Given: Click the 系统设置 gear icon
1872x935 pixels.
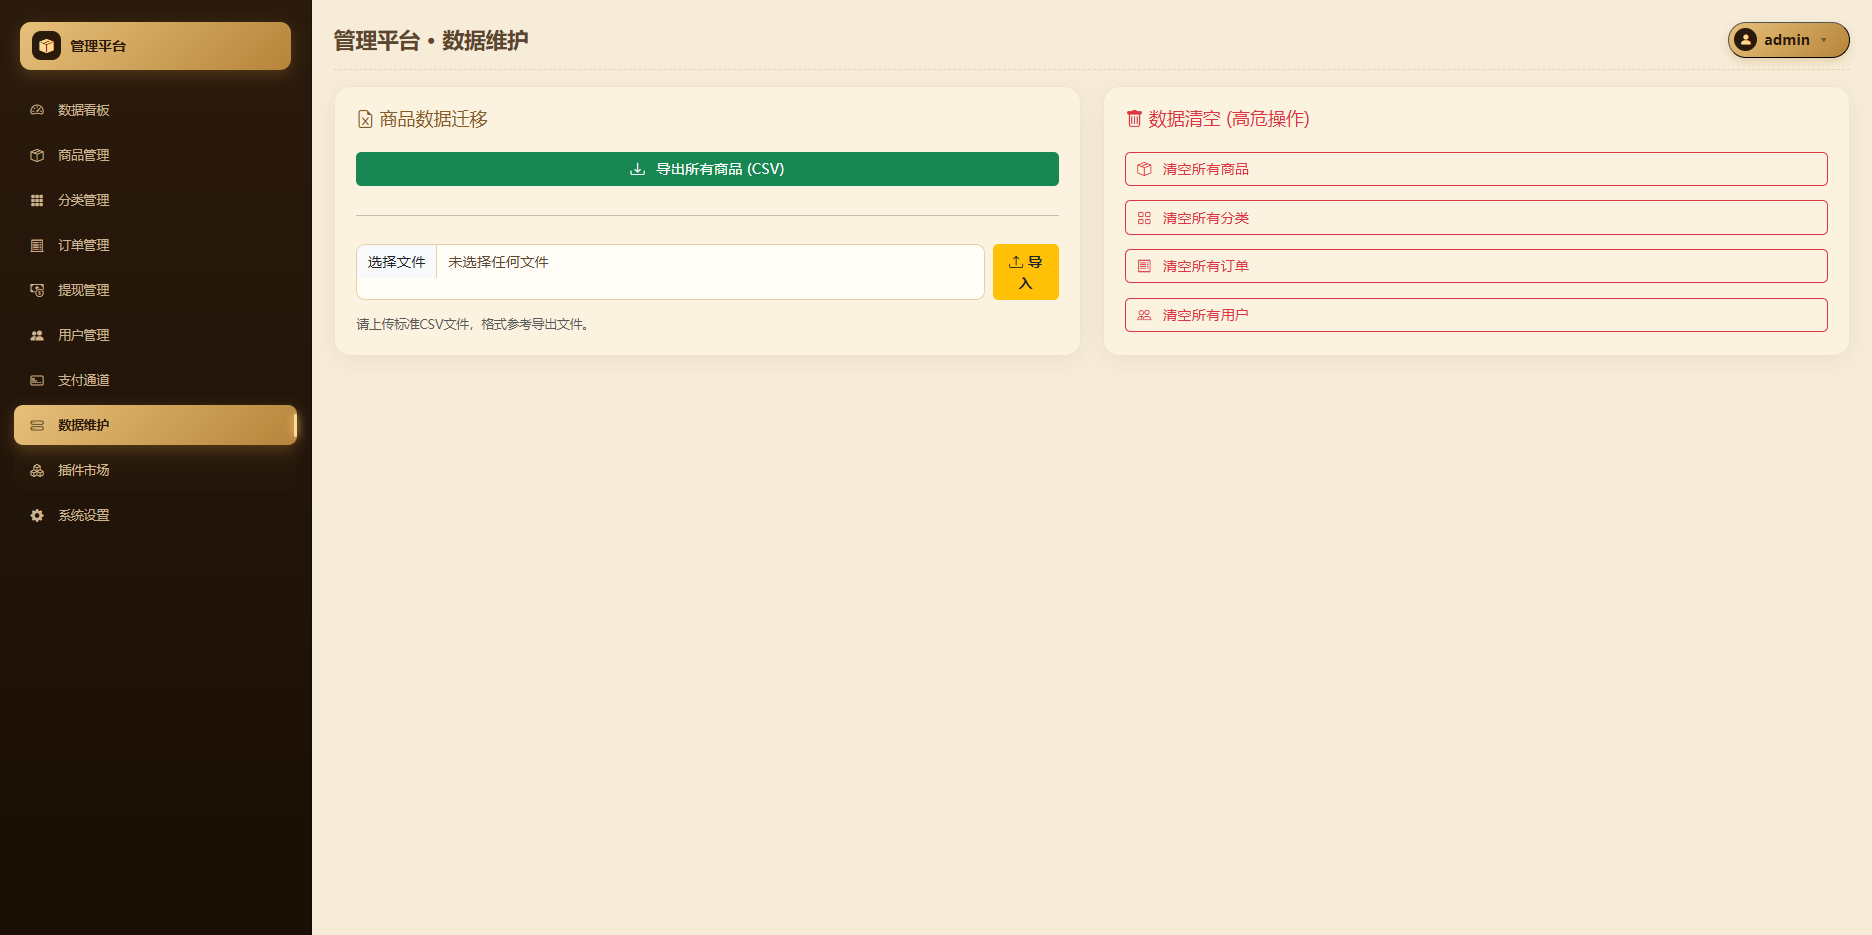Looking at the screenshot, I should pos(37,515).
